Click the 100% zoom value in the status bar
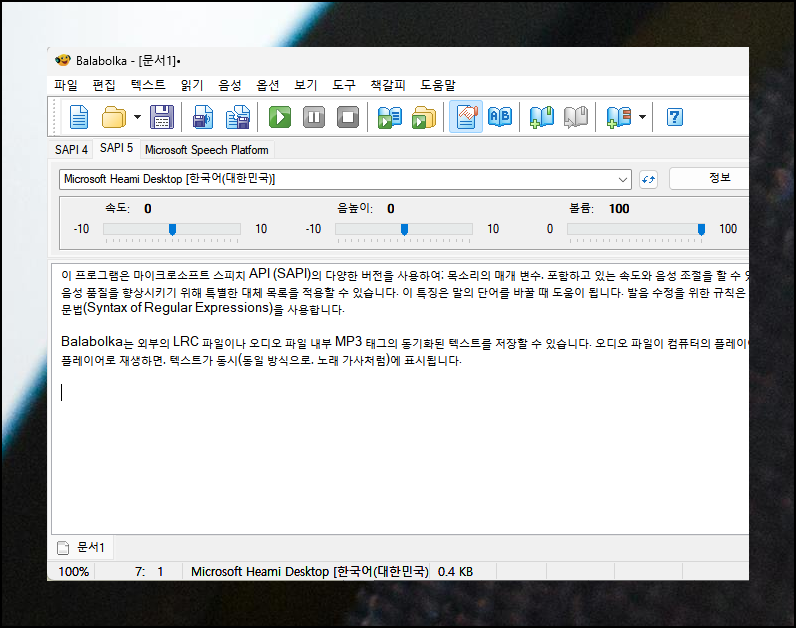Screen dimensions: 796x628 coord(74,572)
